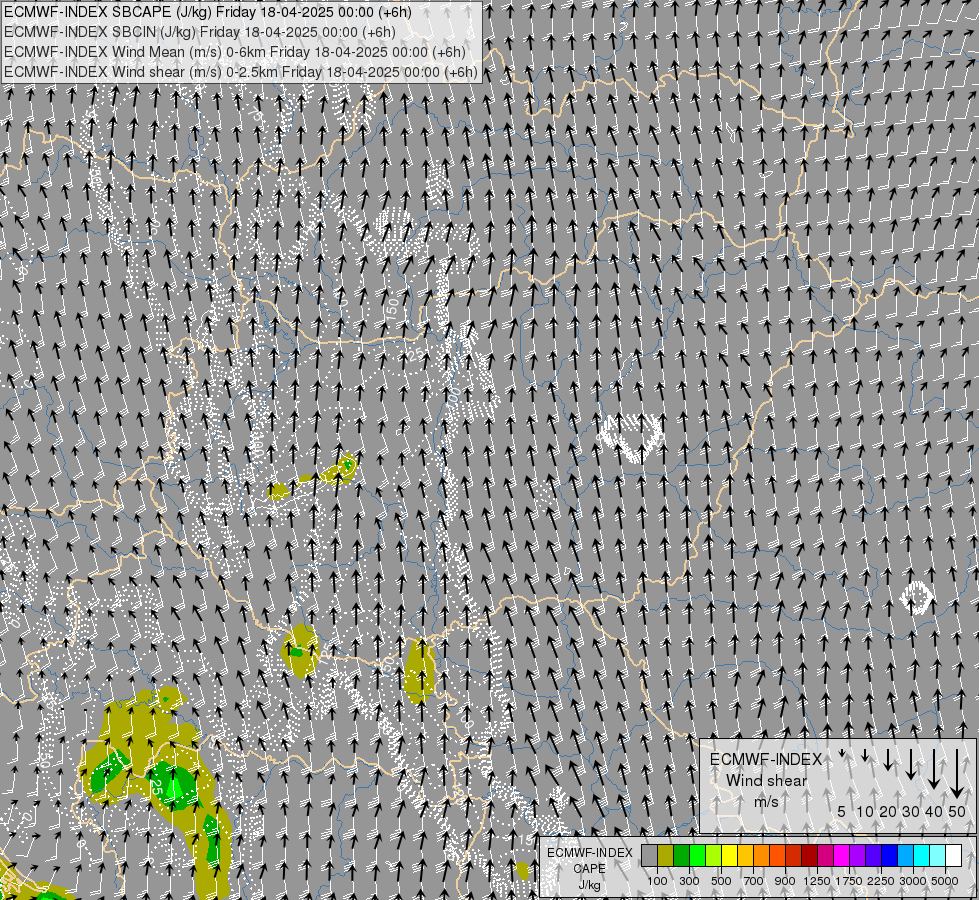The width and height of the screenshot is (979, 900).
Task: Click the '5000' CAPE scale value
Action: [x=945, y=881]
